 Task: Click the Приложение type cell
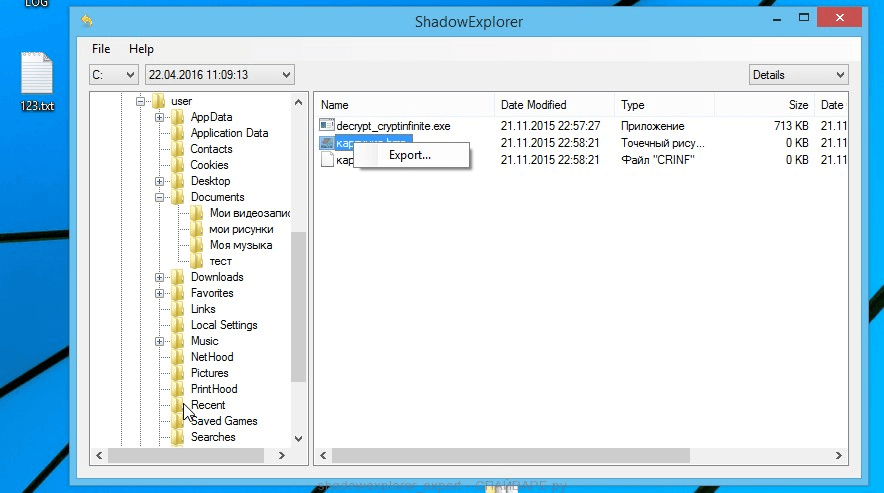click(x=653, y=126)
